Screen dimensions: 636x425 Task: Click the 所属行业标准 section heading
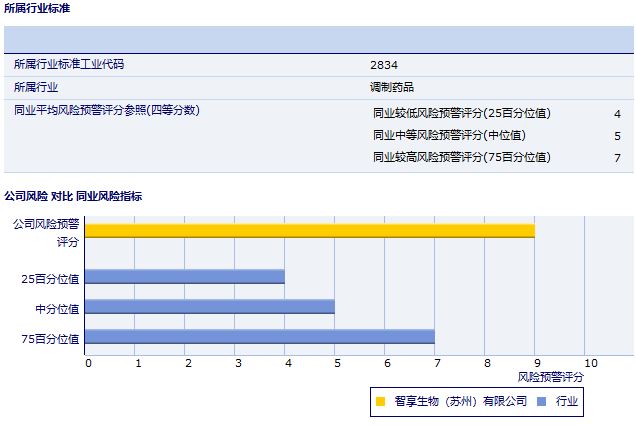[x=37, y=8]
